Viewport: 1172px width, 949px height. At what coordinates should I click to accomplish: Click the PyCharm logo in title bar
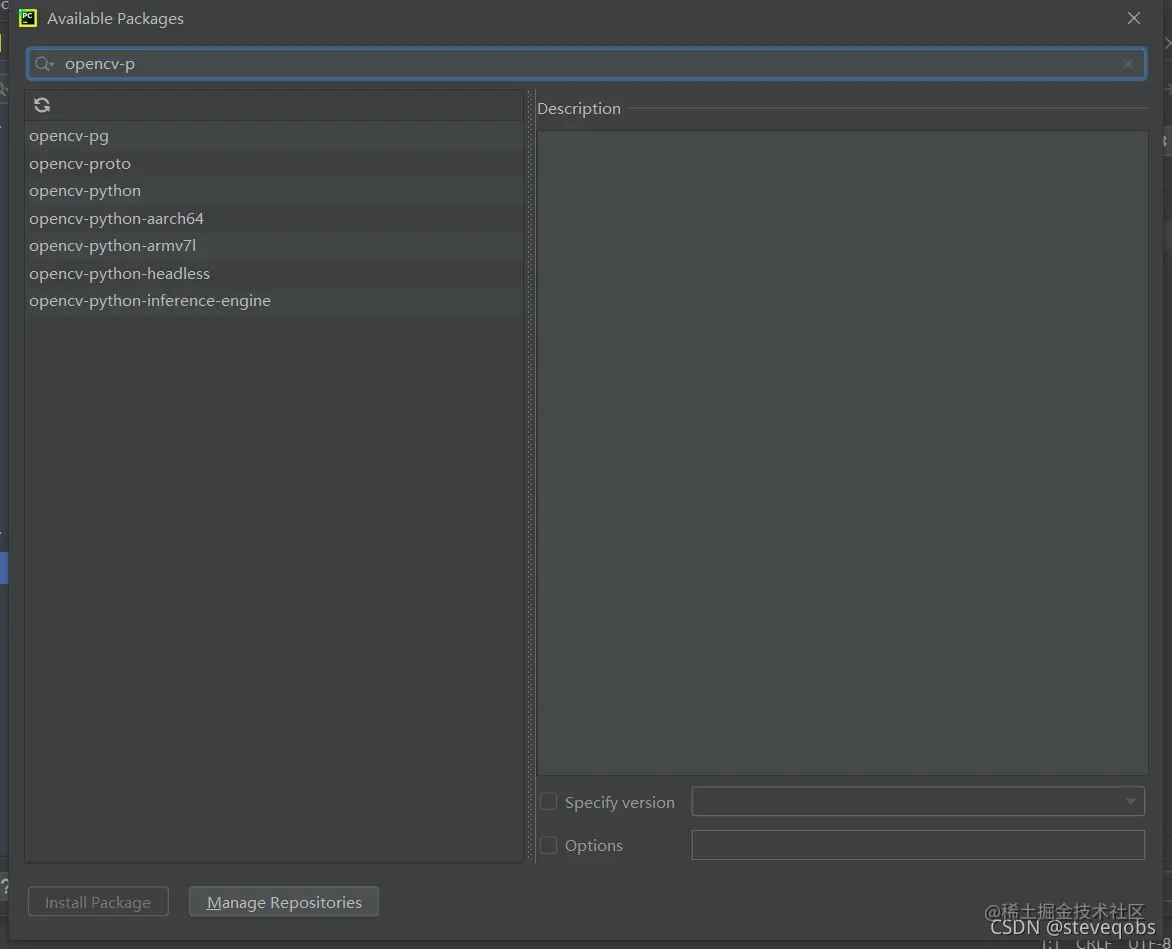click(x=28, y=18)
